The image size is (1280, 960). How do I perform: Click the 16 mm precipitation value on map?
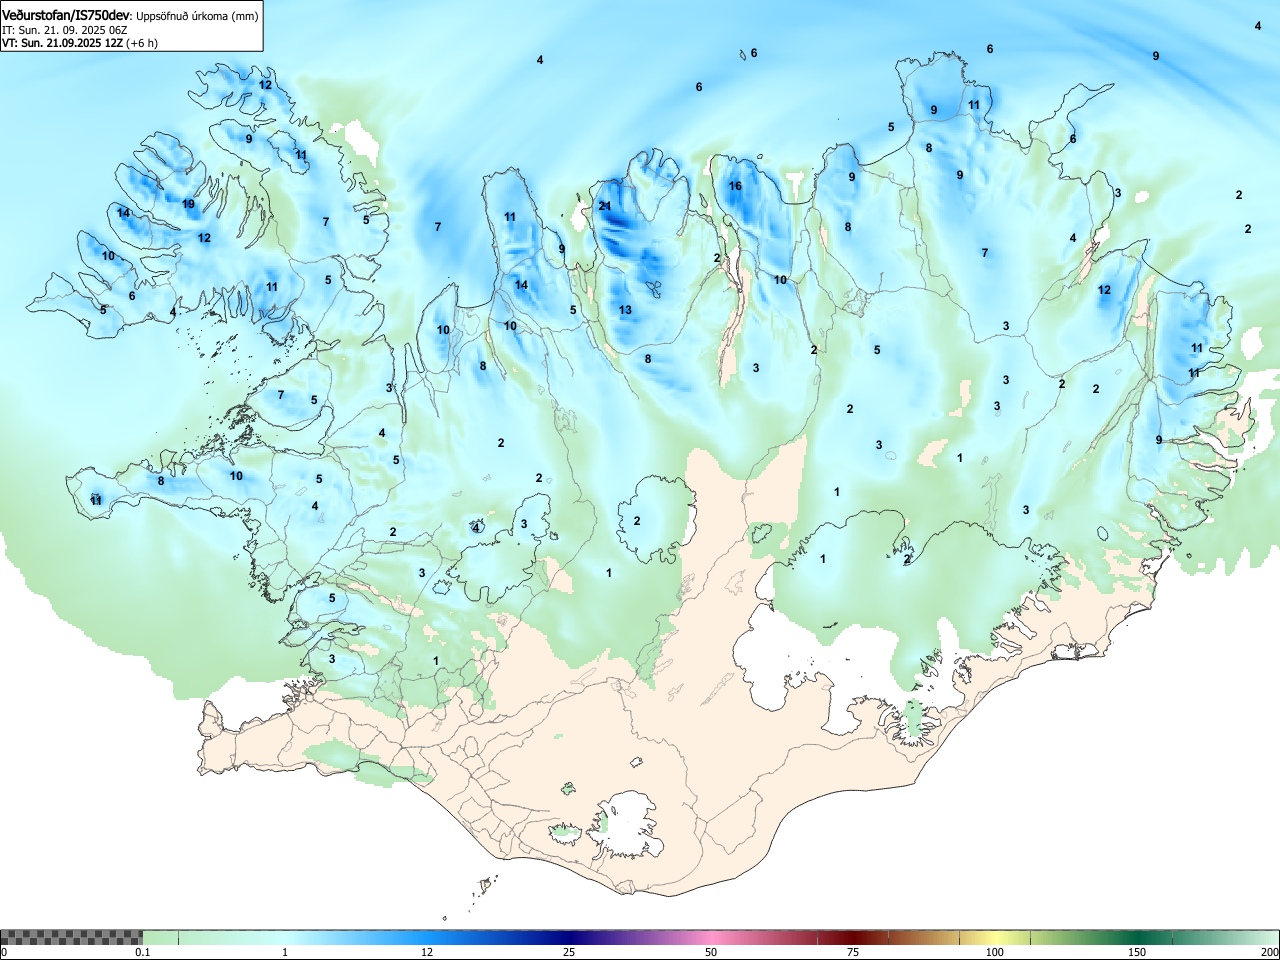736,186
